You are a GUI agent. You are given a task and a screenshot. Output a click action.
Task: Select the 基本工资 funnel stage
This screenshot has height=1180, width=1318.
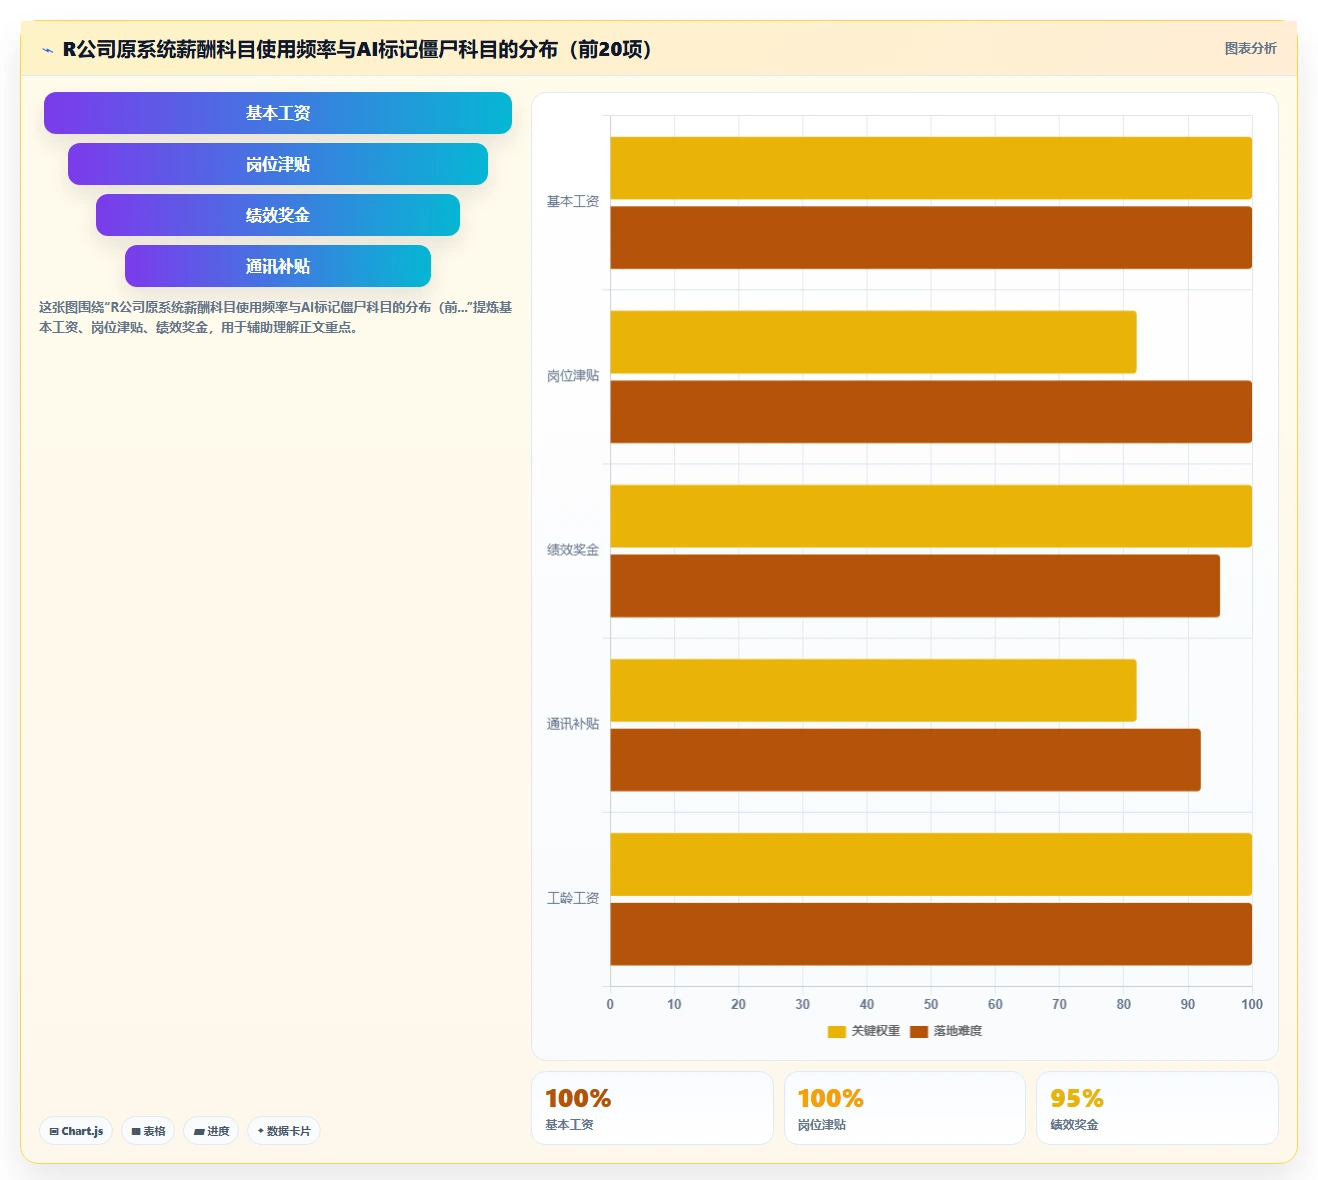(278, 113)
